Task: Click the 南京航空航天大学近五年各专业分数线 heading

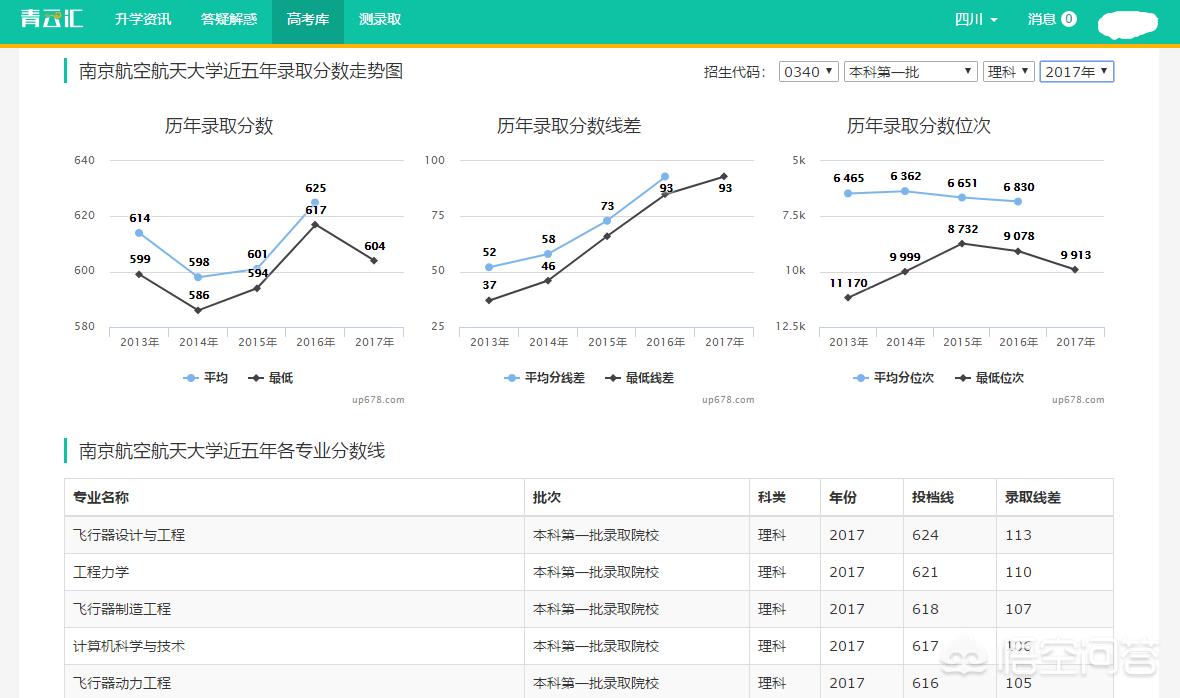Action: tap(232, 451)
